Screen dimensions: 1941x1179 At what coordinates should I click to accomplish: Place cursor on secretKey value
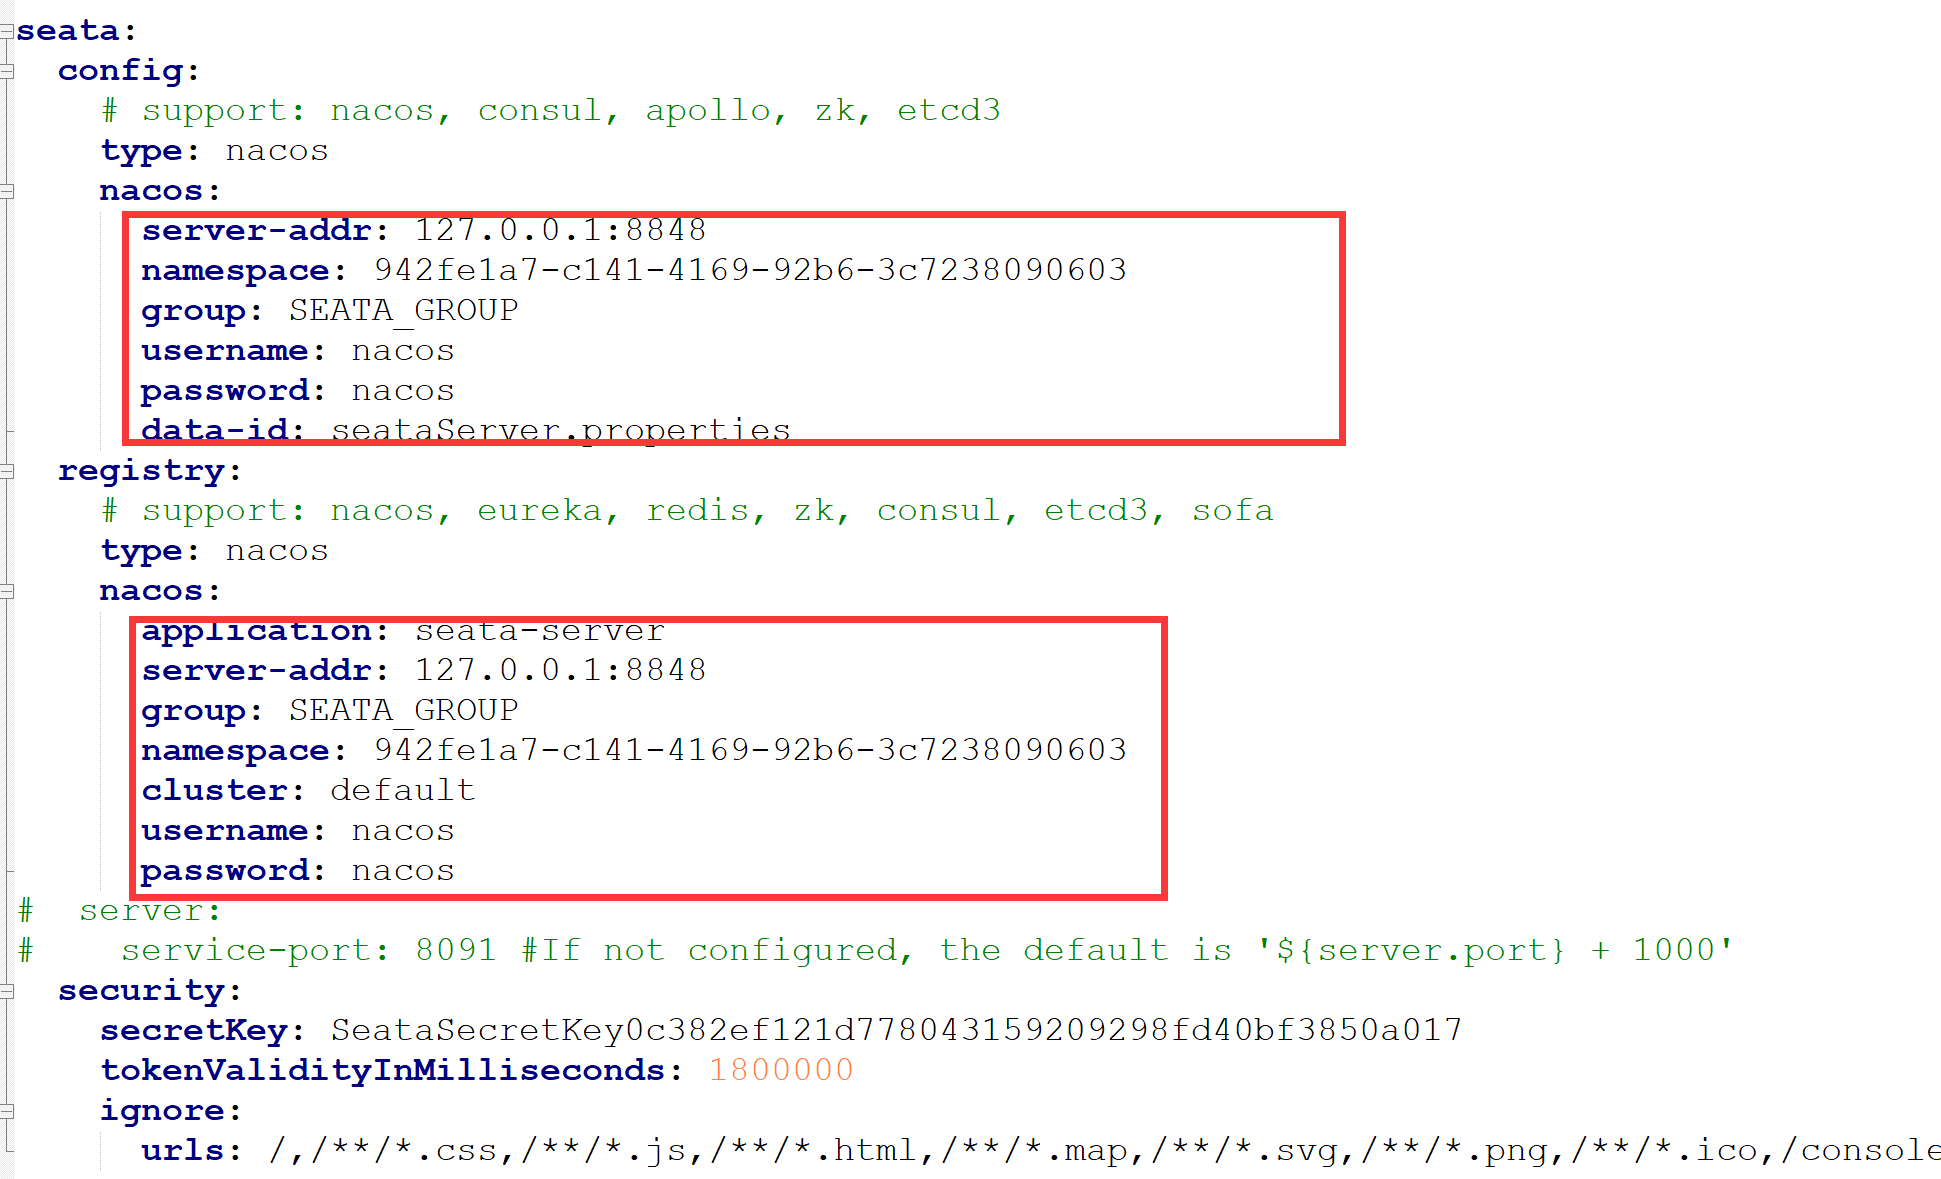point(896,1030)
